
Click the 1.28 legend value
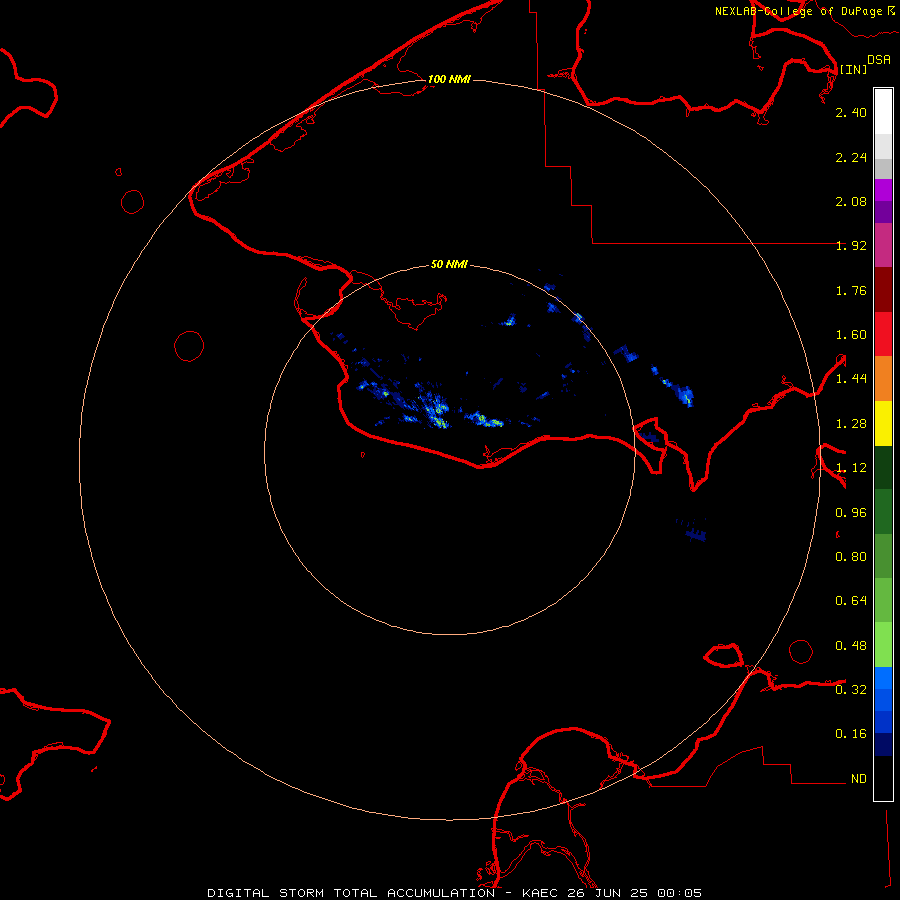pyautogui.click(x=851, y=424)
